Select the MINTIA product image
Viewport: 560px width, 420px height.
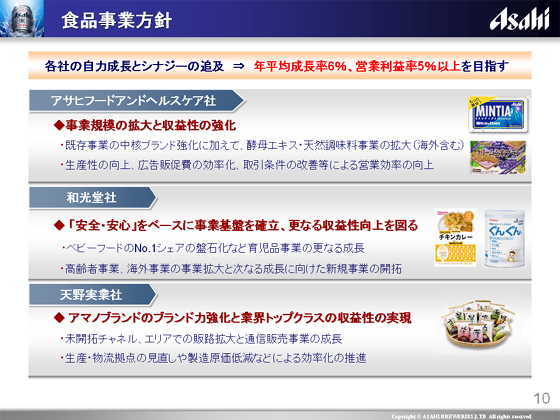pyautogui.click(x=499, y=114)
